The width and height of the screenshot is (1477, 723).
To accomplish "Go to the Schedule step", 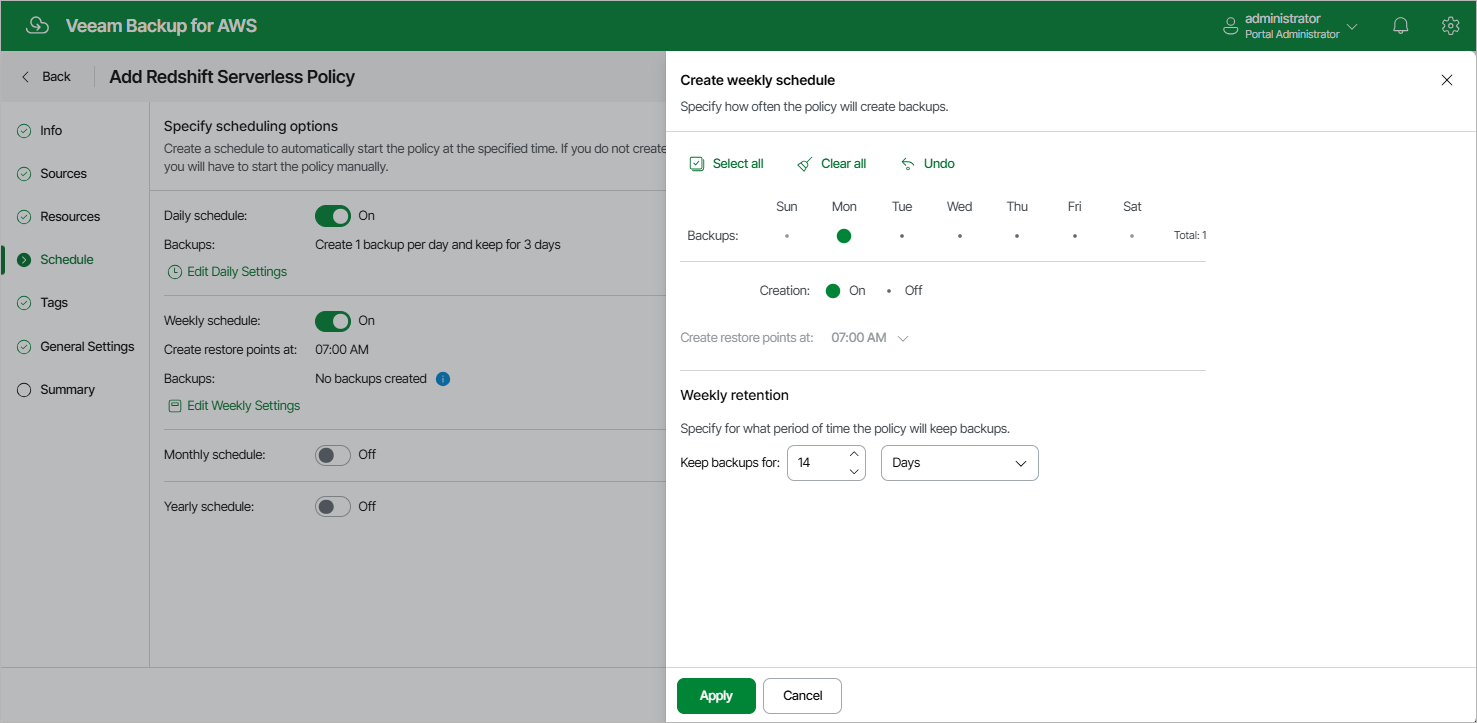I will 67,260.
